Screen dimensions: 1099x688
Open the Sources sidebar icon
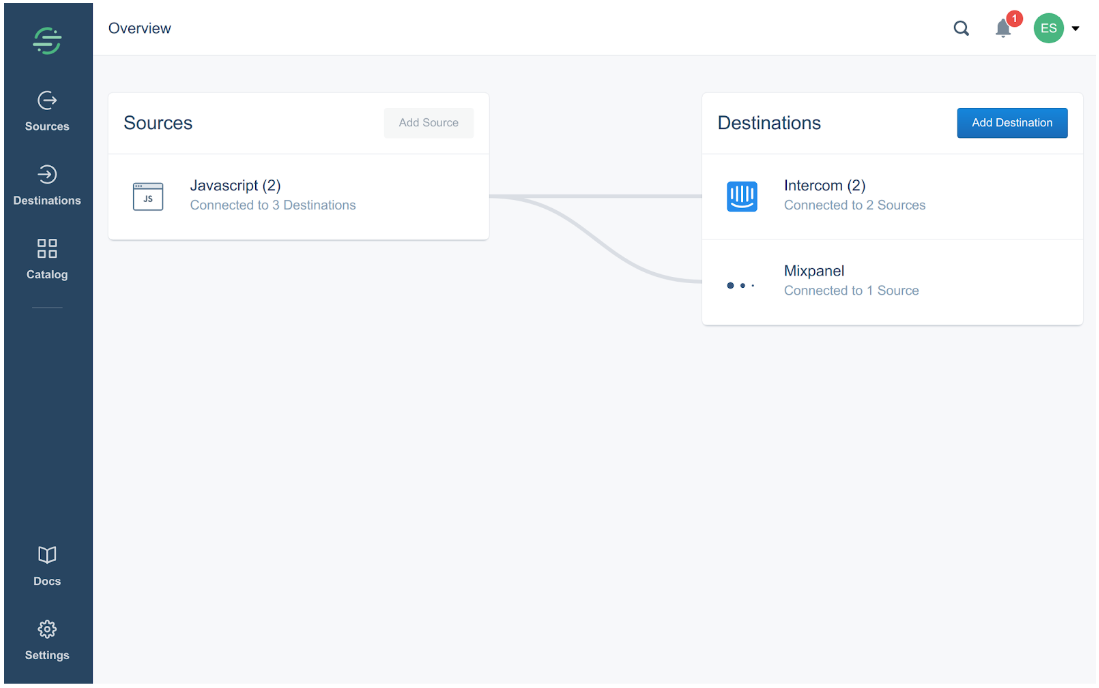[x=47, y=100]
